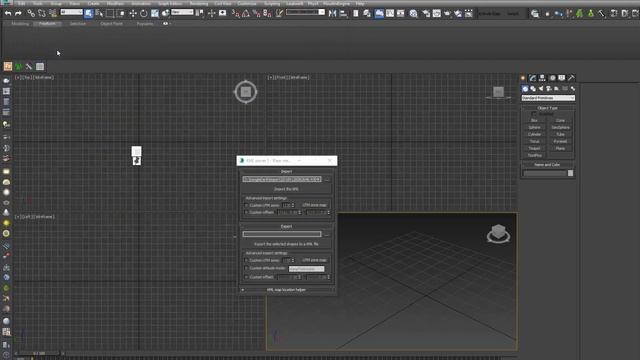Open the Animation menu
This screenshot has height=360, width=640.
pos(141,3)
